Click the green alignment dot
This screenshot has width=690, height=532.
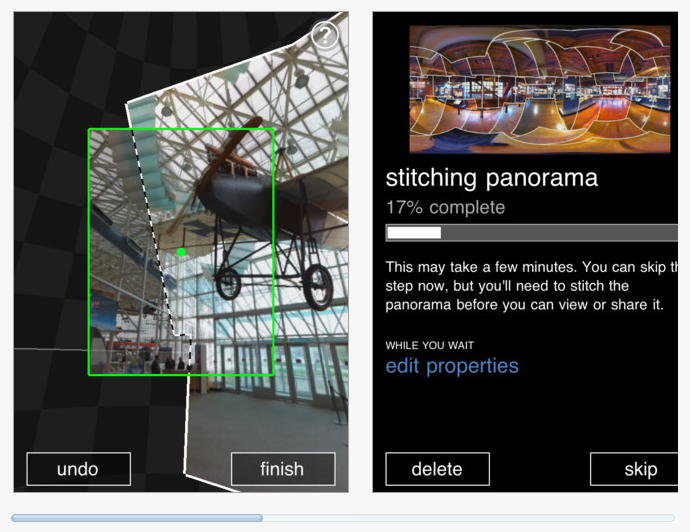[x=181, y=252]
